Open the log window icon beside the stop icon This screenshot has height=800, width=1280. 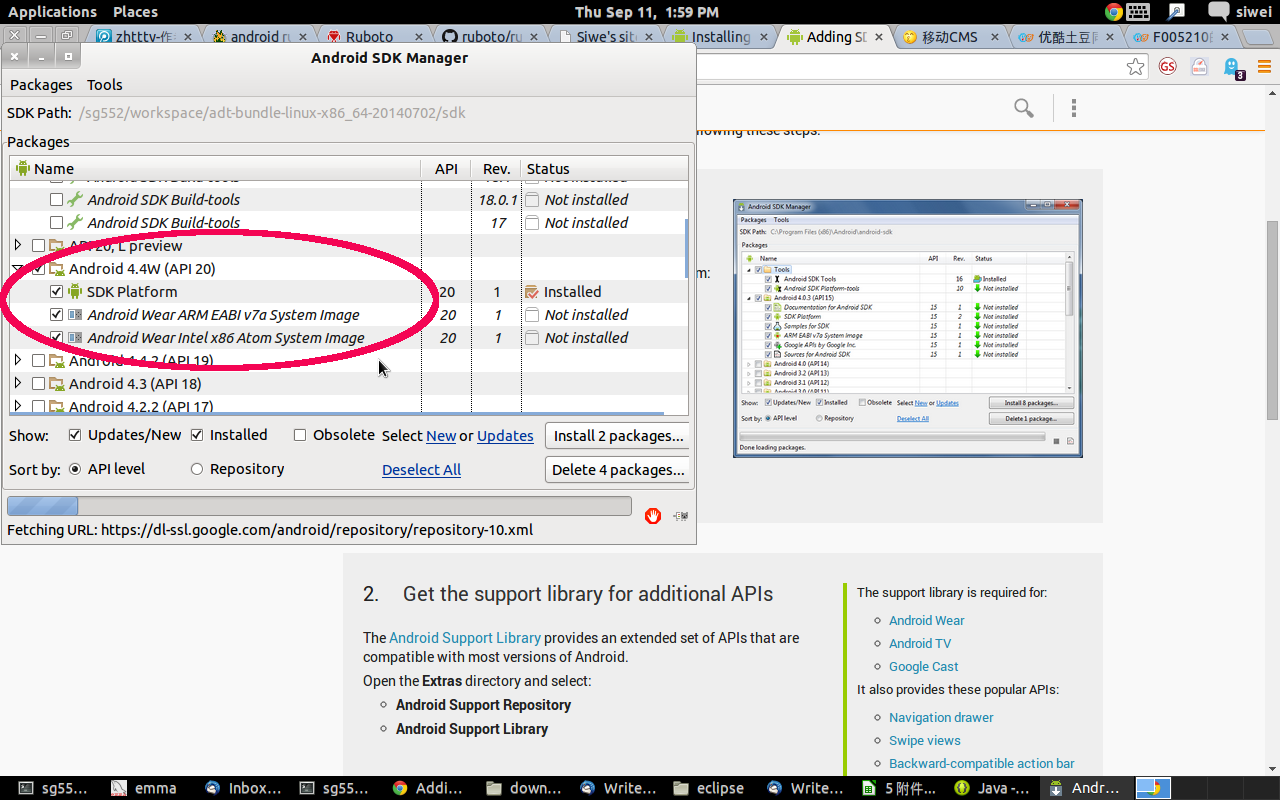coord(681,516)
